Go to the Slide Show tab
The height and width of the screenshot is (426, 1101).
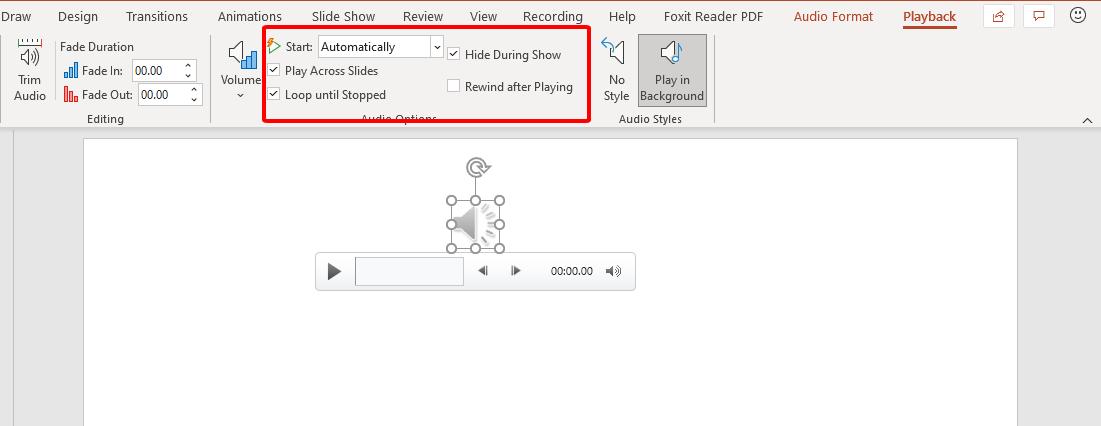(x=343, y=16)
